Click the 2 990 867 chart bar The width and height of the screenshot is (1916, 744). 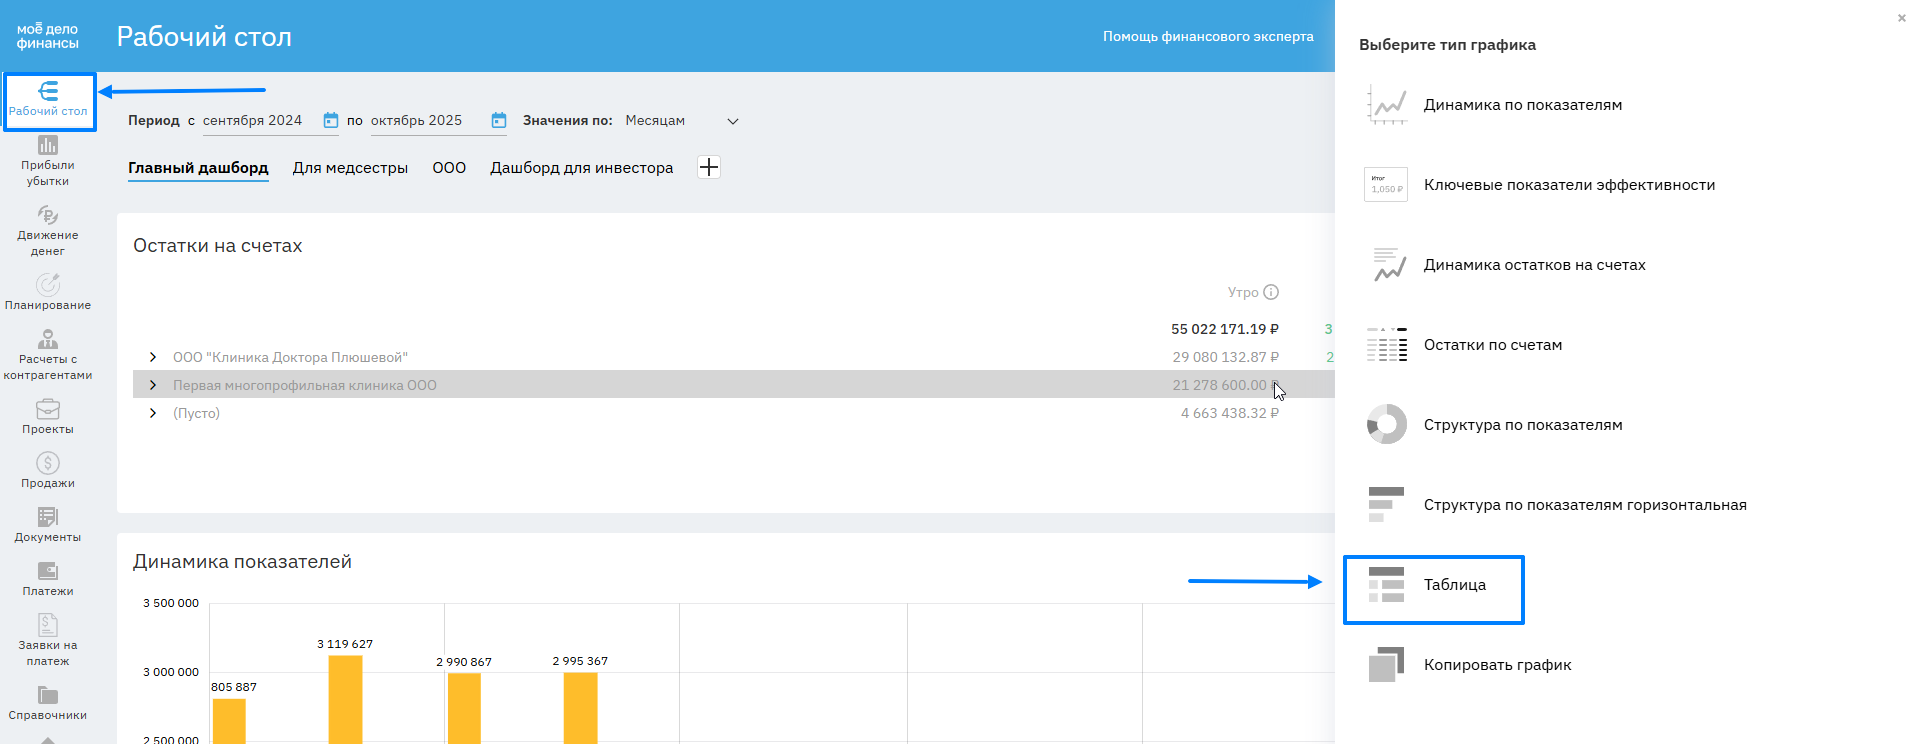coord(464,708)
